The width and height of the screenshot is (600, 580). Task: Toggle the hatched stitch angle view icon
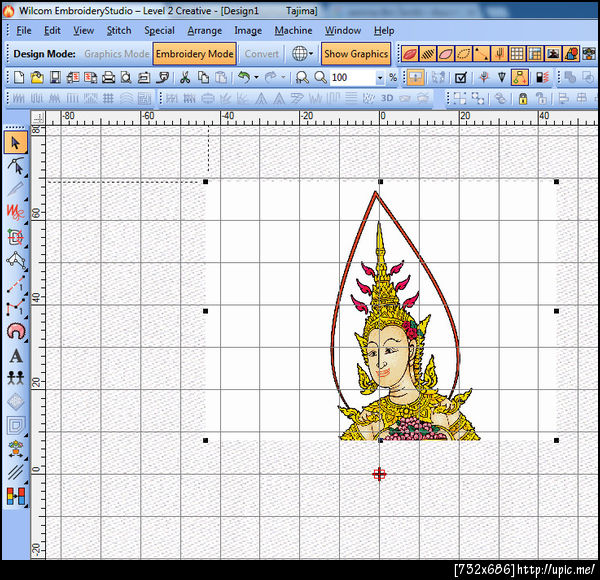pos(427,54)
